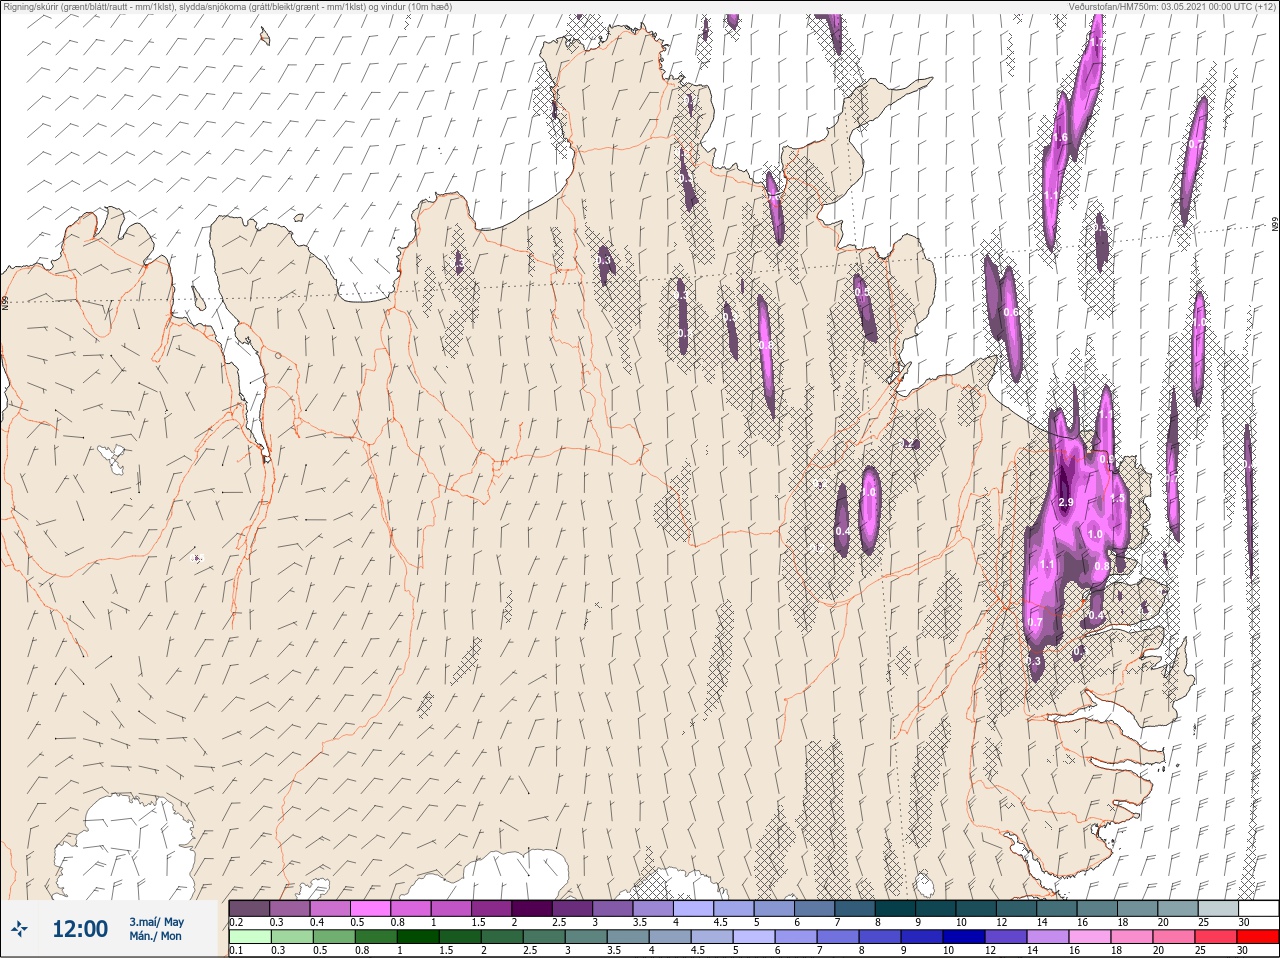Select the darkest green lower swatch labeled 1
1280x958 pixels.
[x=417, y=937]
